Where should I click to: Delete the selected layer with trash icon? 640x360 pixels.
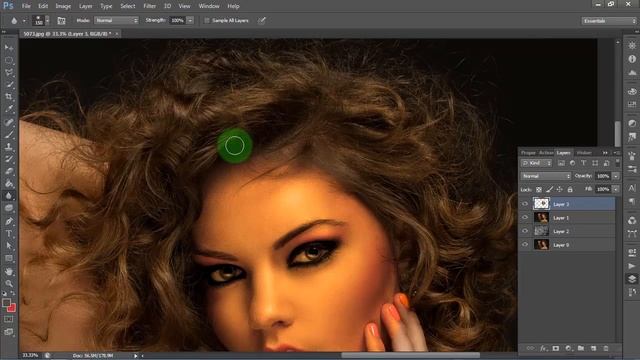point(606,348)
